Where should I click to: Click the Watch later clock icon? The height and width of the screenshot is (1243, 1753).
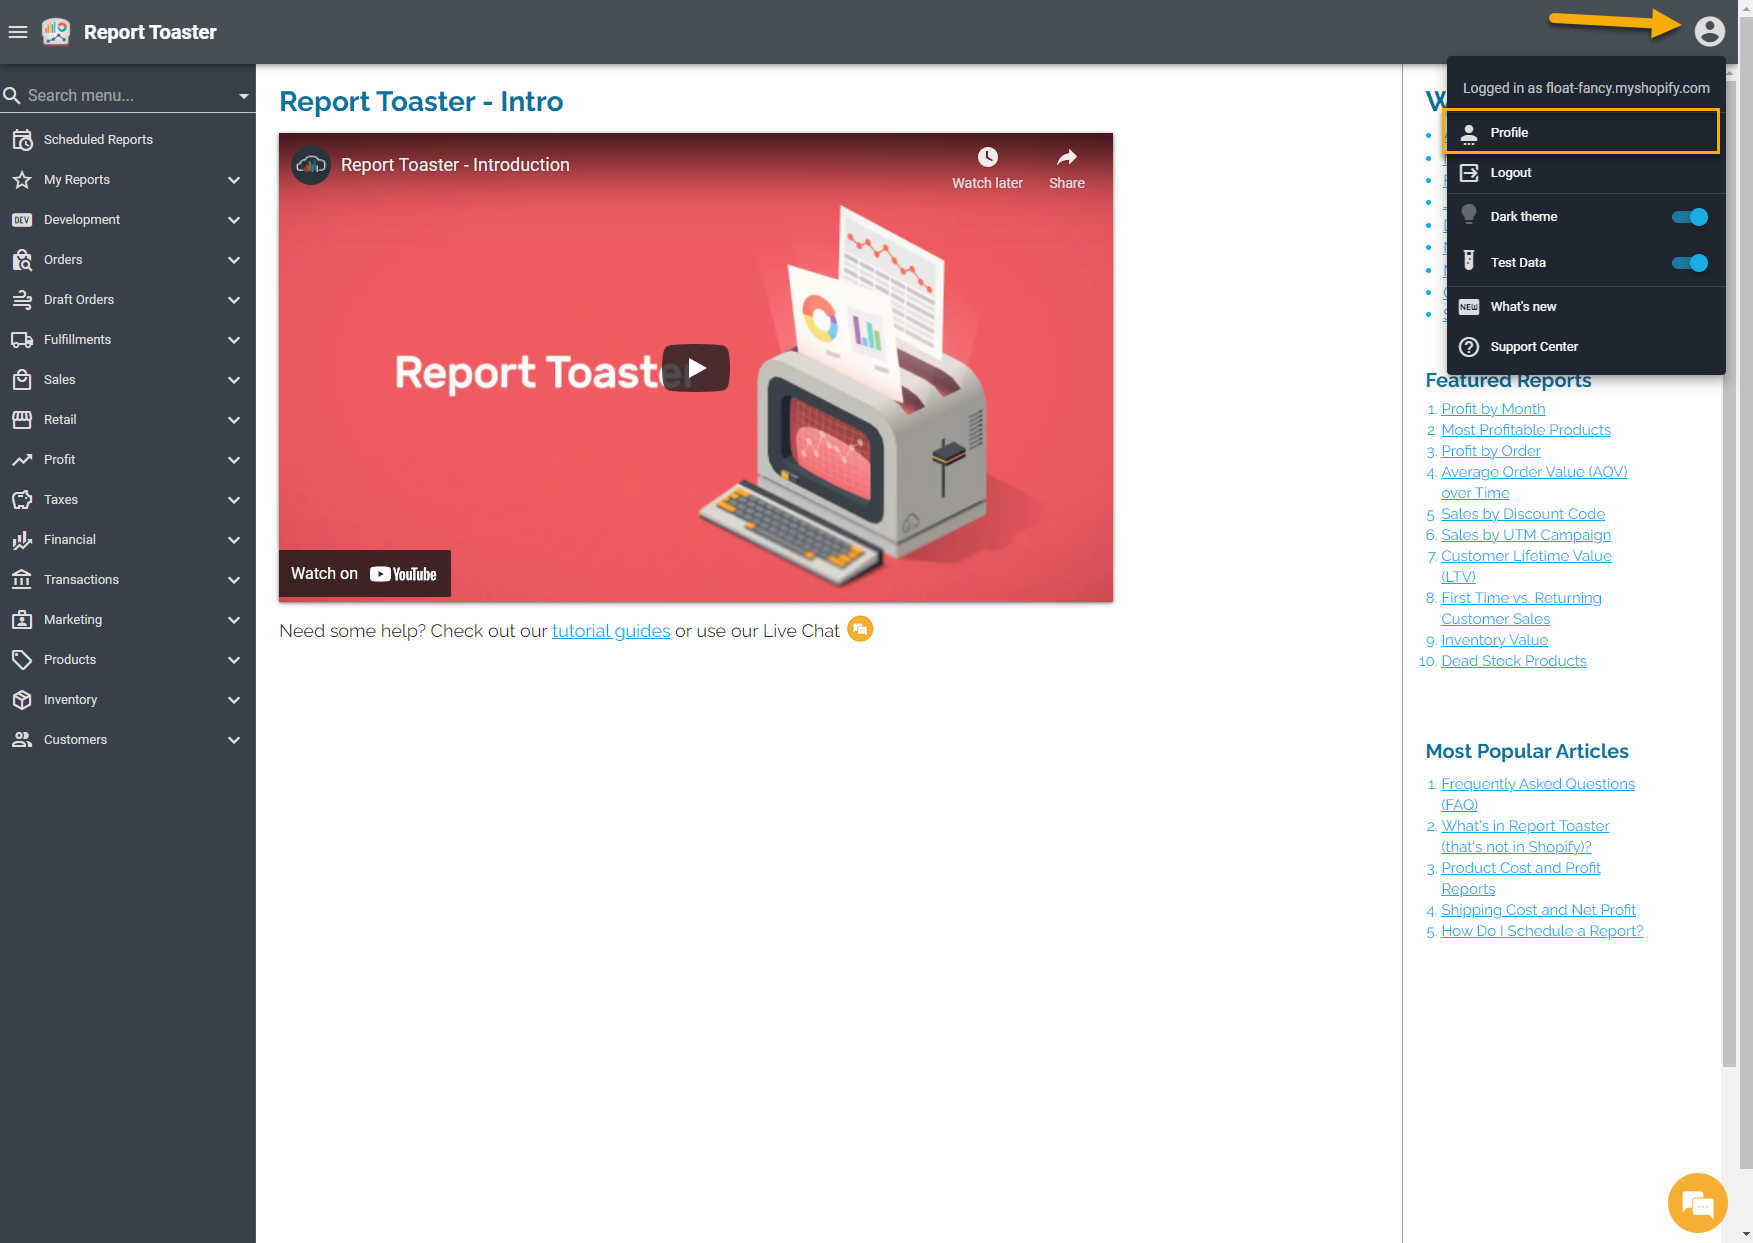pos(987,158)
